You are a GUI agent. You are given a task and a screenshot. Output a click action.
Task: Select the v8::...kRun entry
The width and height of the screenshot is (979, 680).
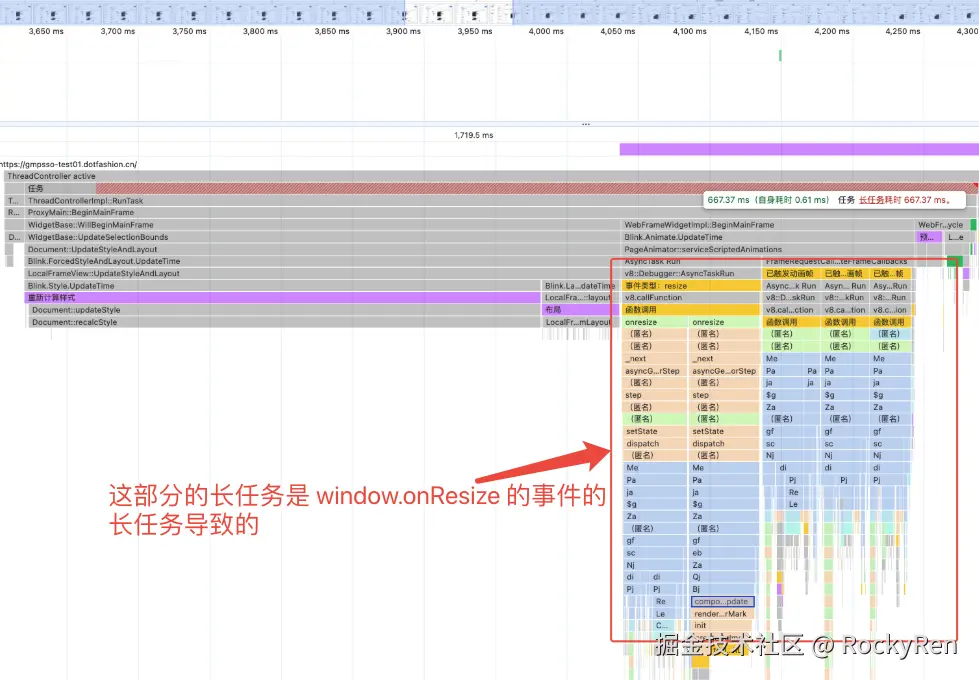click(844, 298)
